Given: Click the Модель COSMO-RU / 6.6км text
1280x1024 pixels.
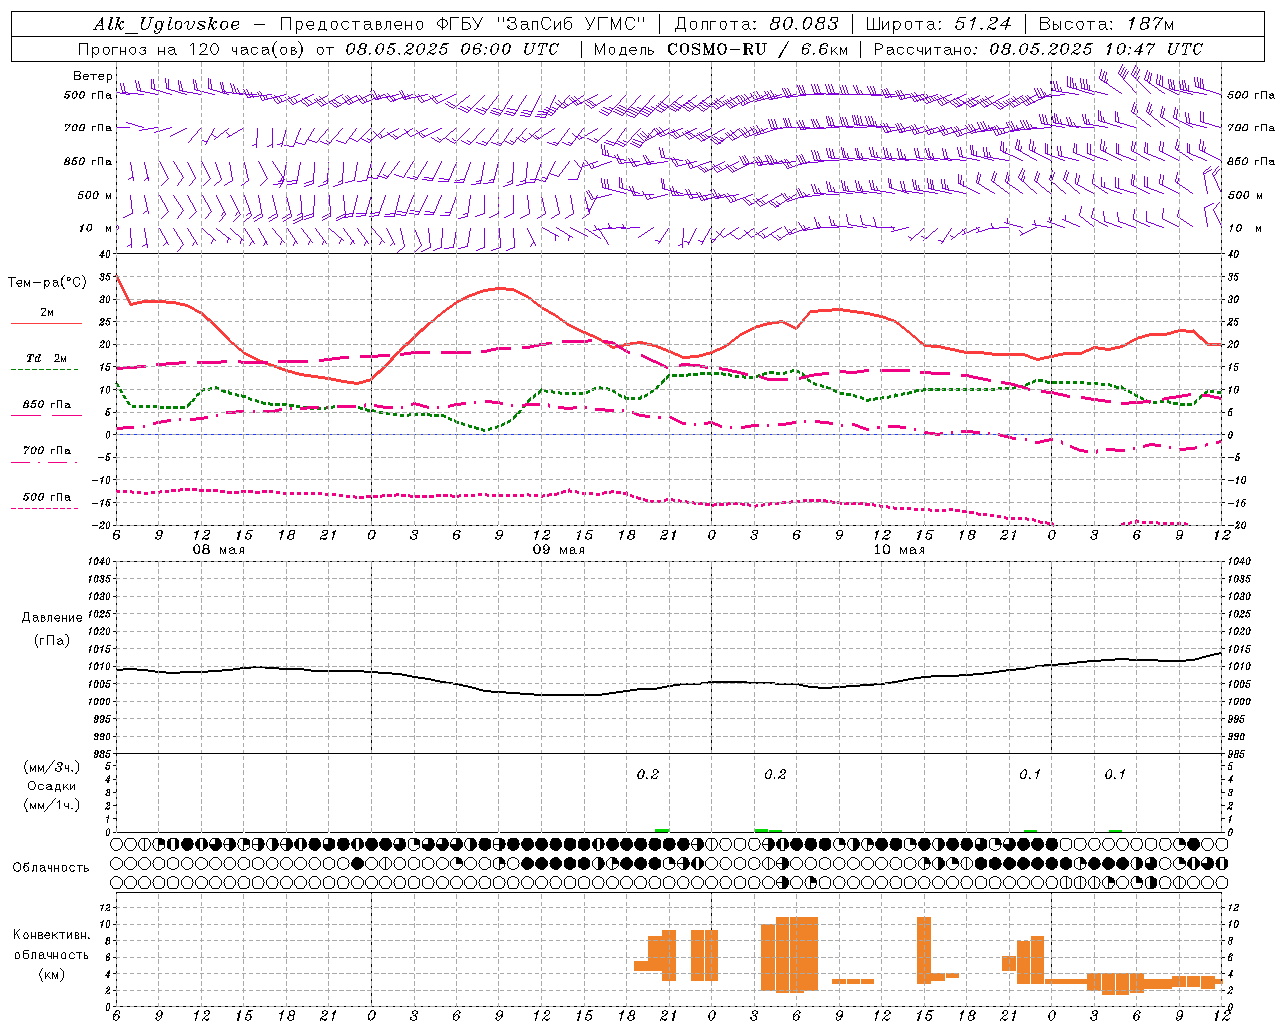Looking at the screenshot, I should 721,49.
